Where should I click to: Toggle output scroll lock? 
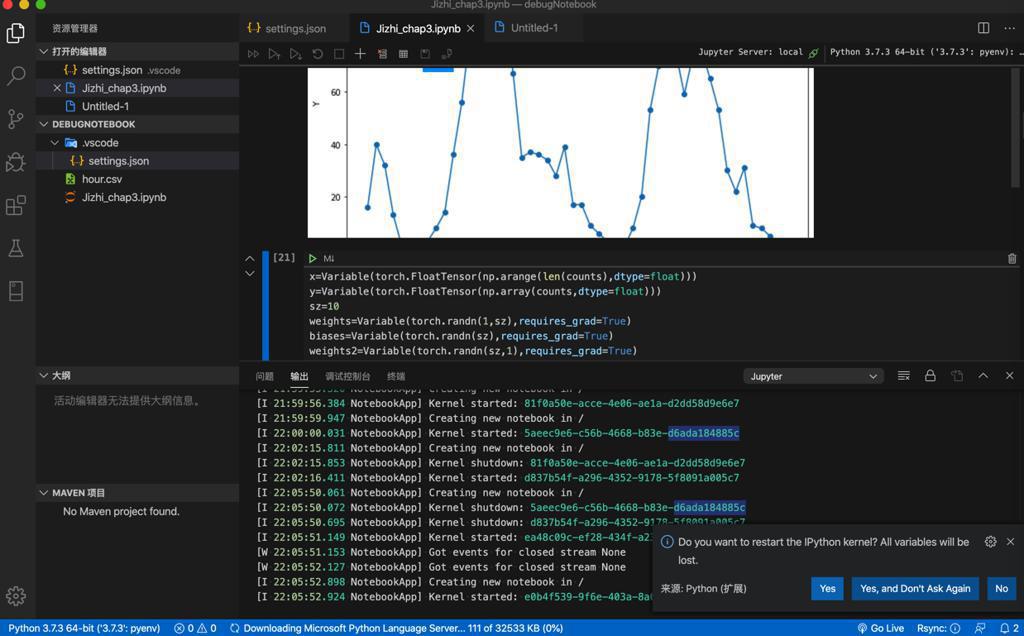[930, 376]
